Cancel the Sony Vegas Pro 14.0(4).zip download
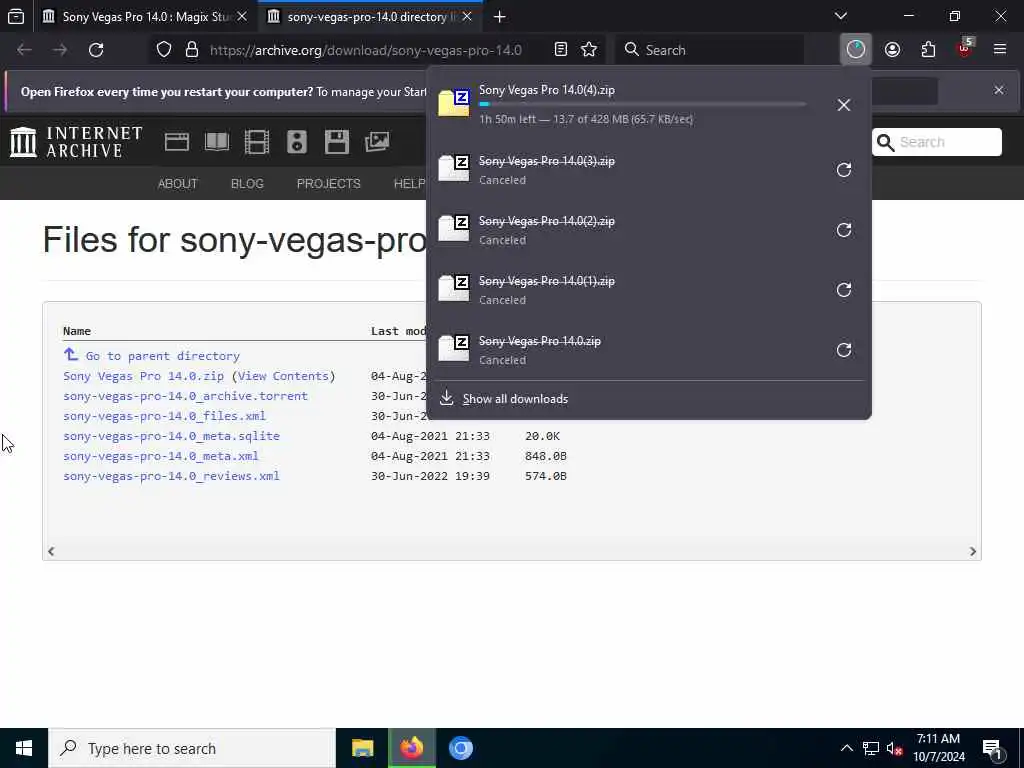 coord(844,104)
